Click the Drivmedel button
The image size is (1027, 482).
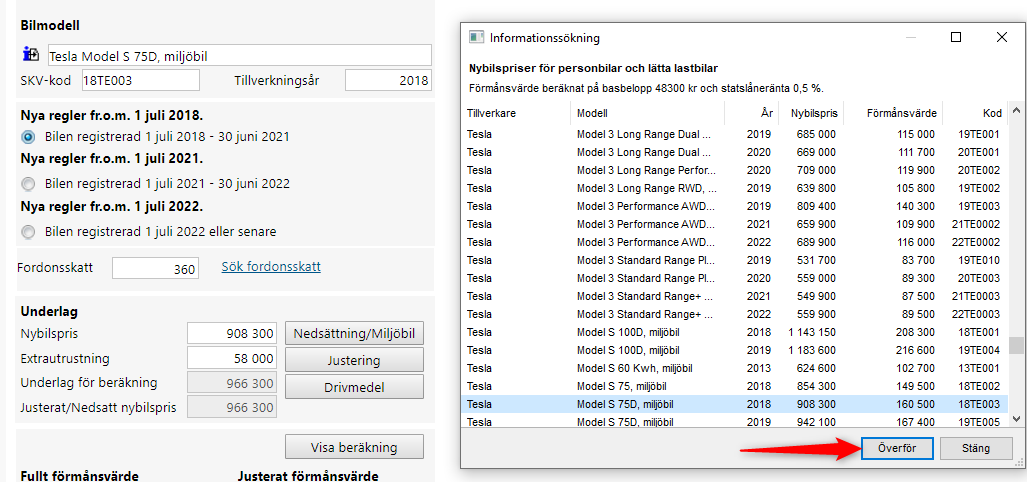click(x=354, y=386)
